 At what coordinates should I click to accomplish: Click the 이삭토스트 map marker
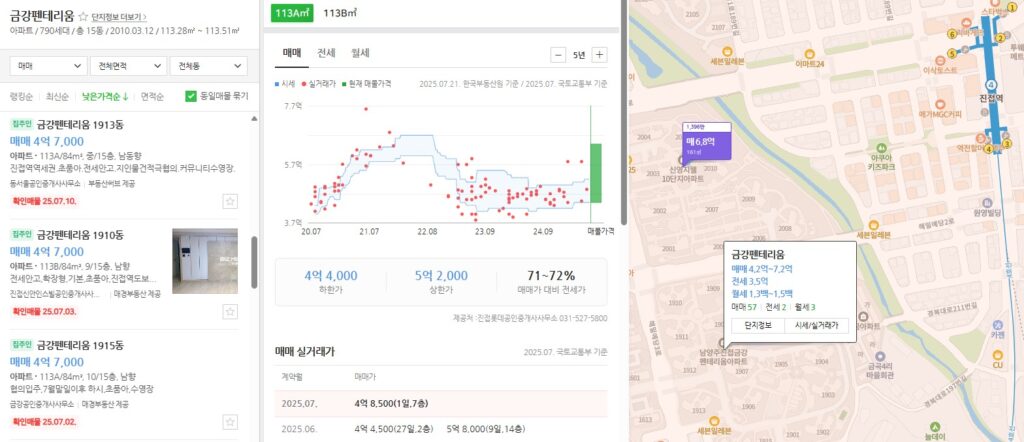tap(940, 59)
